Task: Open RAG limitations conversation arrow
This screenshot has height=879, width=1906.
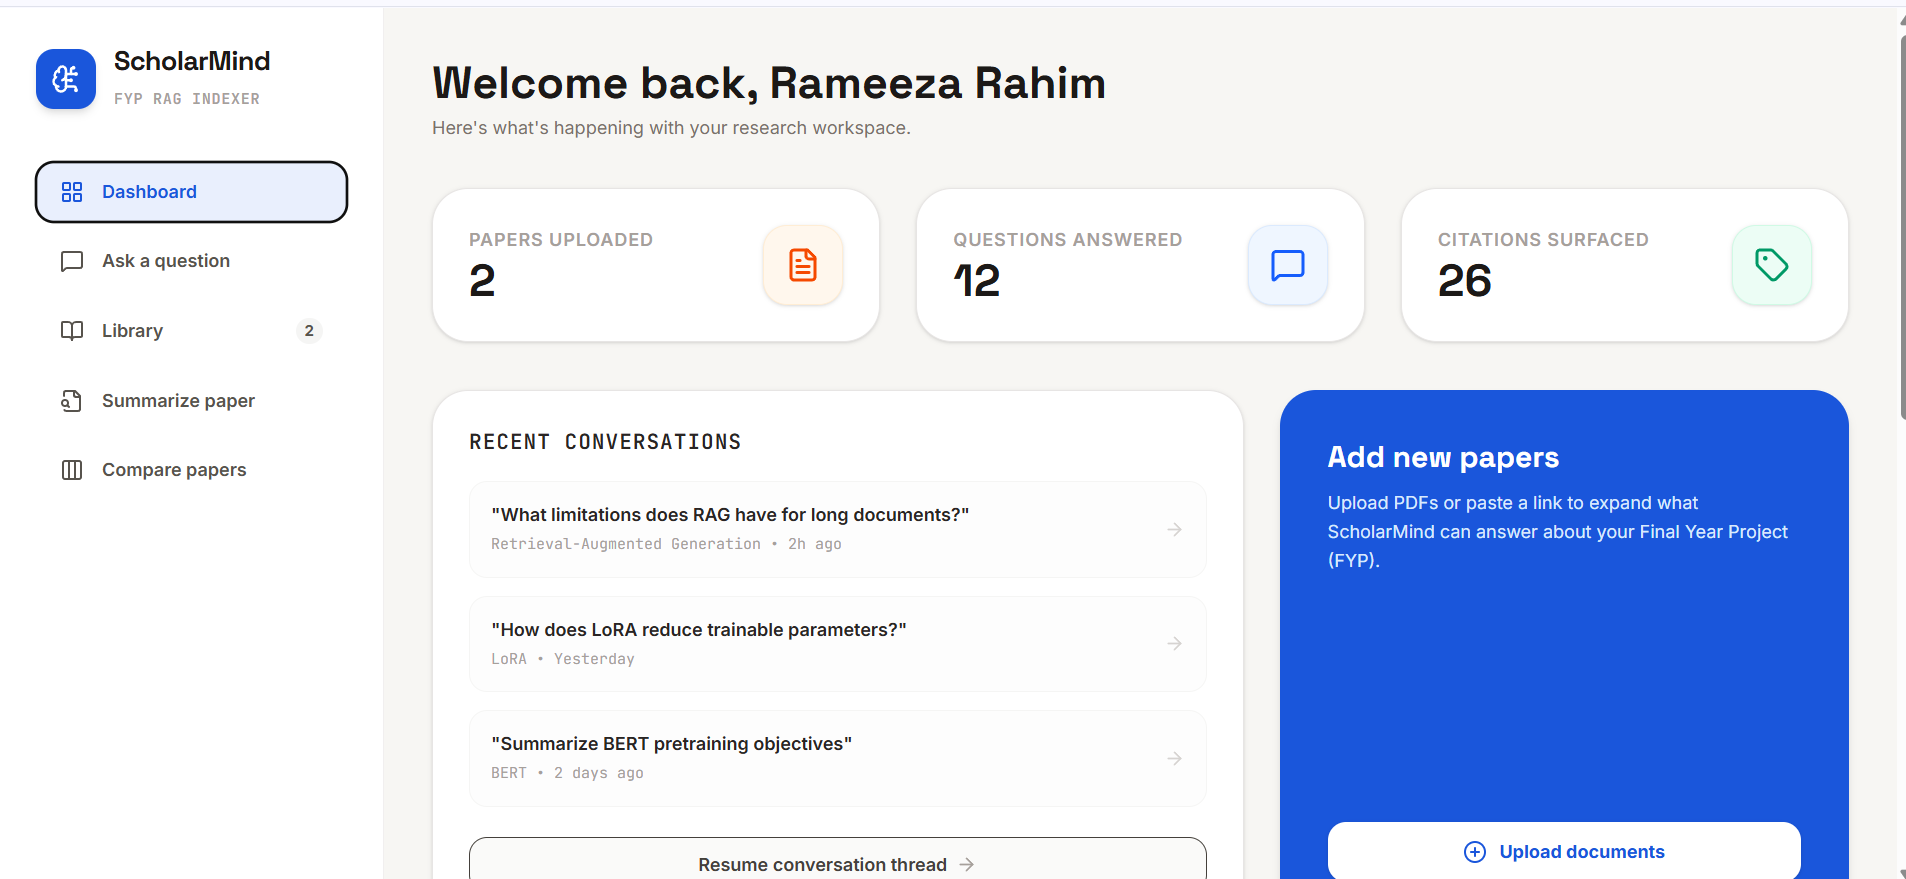Action: tap(1175, 529)
